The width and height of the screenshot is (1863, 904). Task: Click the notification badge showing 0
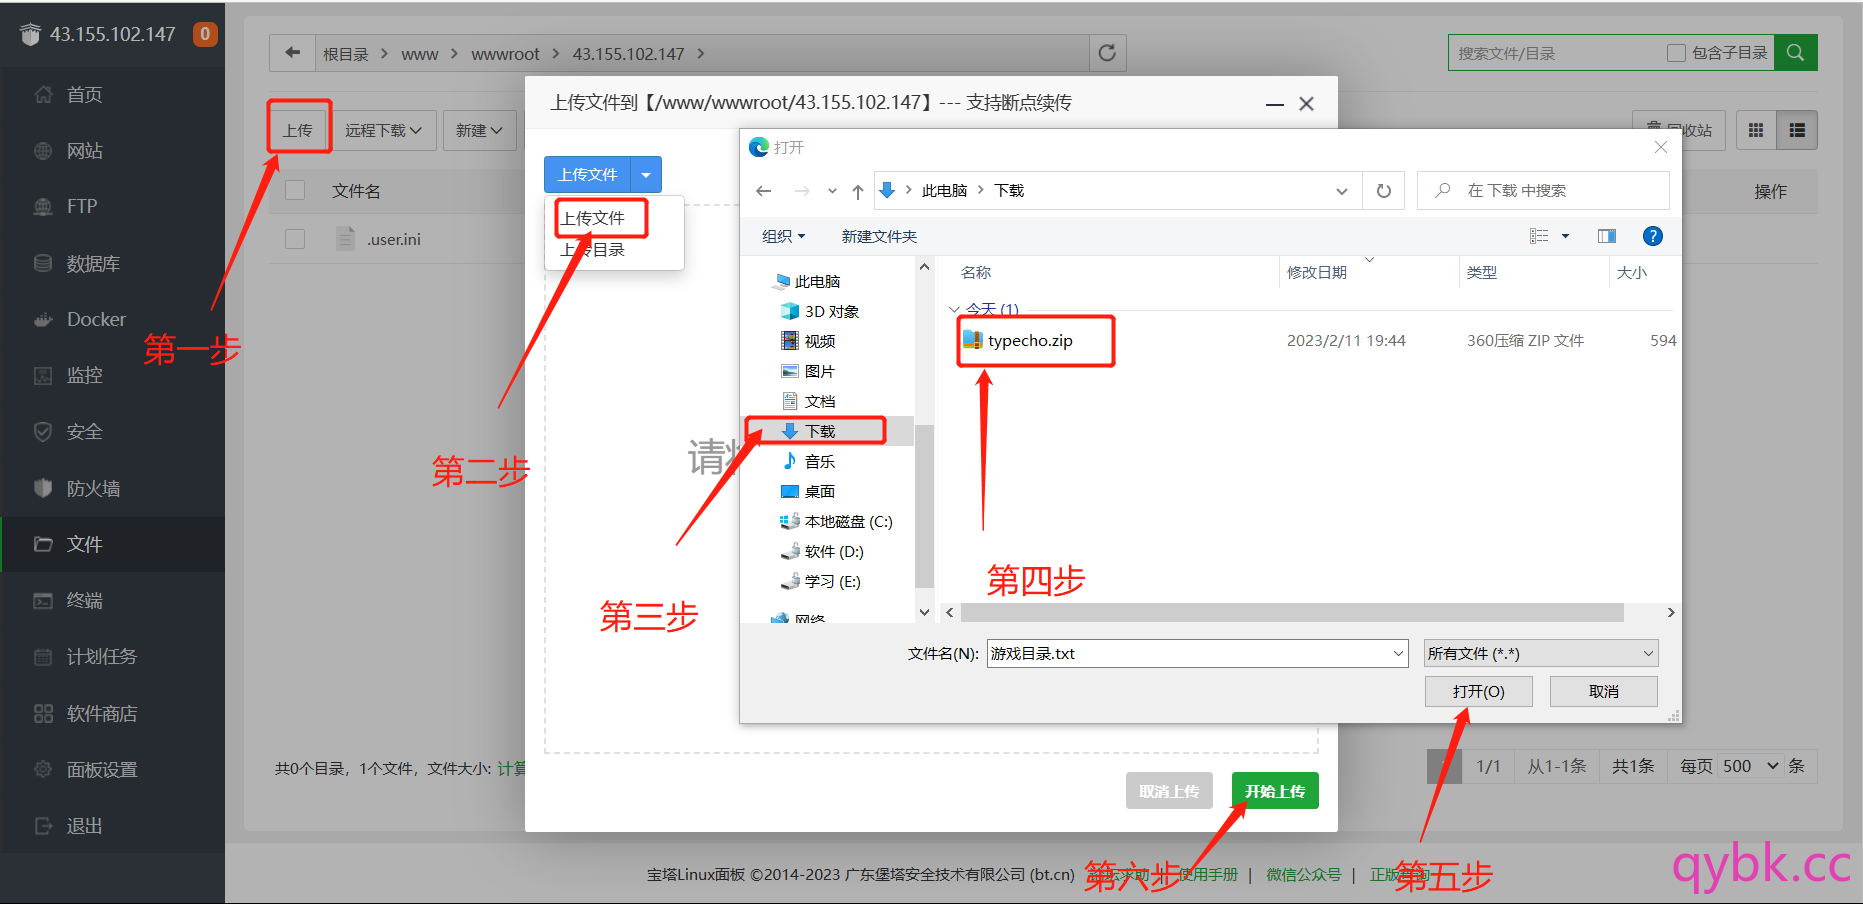[x=205, y=34]
